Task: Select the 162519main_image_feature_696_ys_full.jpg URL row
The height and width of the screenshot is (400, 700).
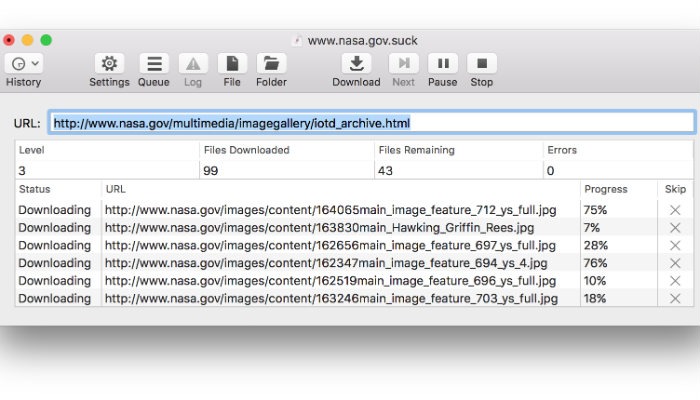Action: point(330,281)
